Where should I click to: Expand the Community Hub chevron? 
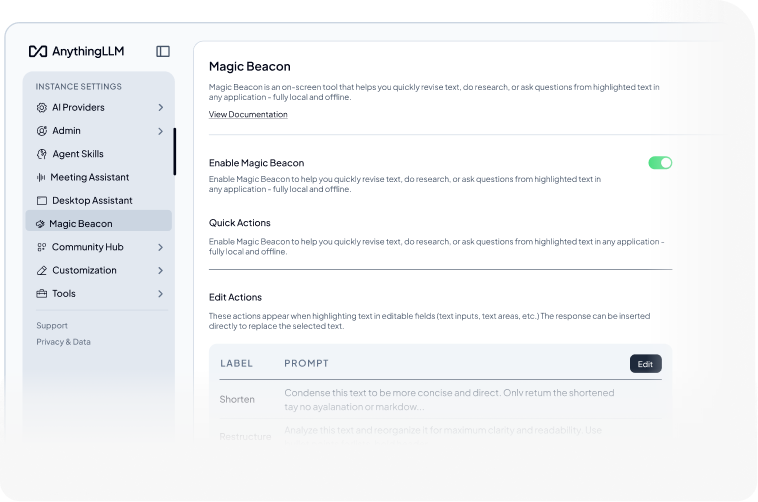point(160,247)
